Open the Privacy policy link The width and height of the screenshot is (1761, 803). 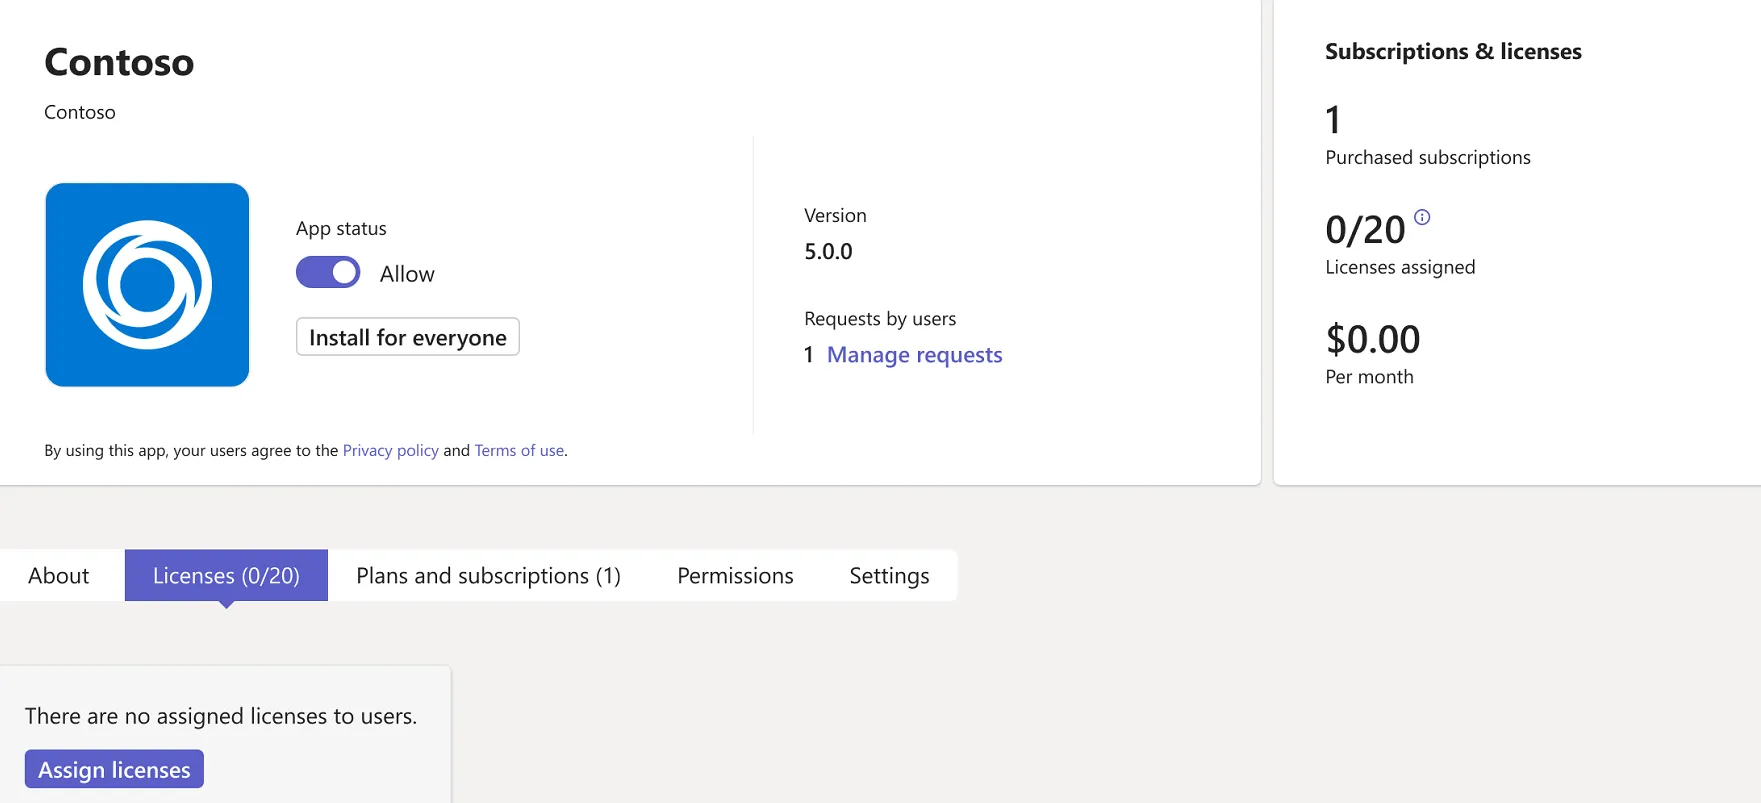[x=390, y=451]
